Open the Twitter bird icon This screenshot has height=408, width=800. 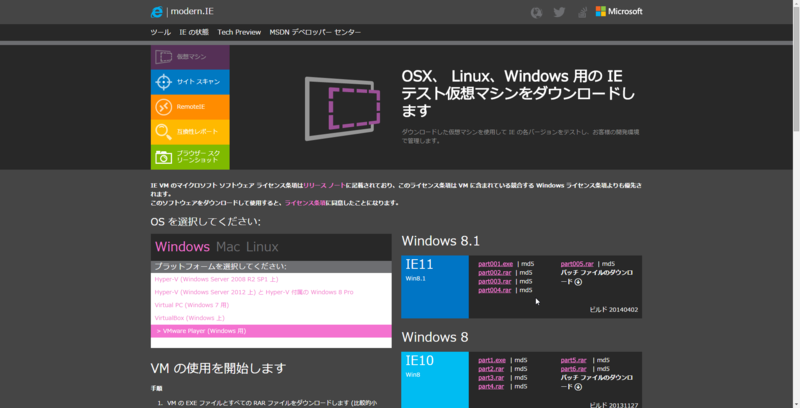(559, 12)
